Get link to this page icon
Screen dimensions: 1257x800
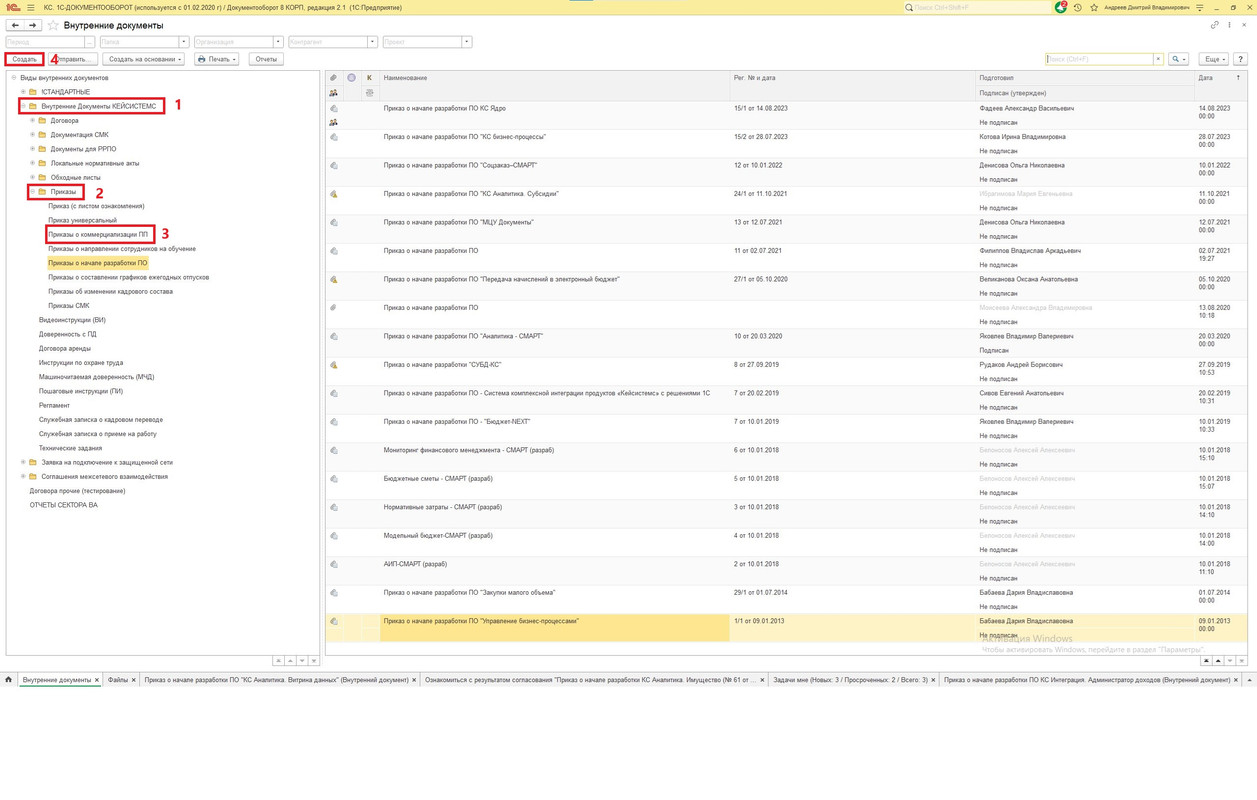[x=1215, y=25]
